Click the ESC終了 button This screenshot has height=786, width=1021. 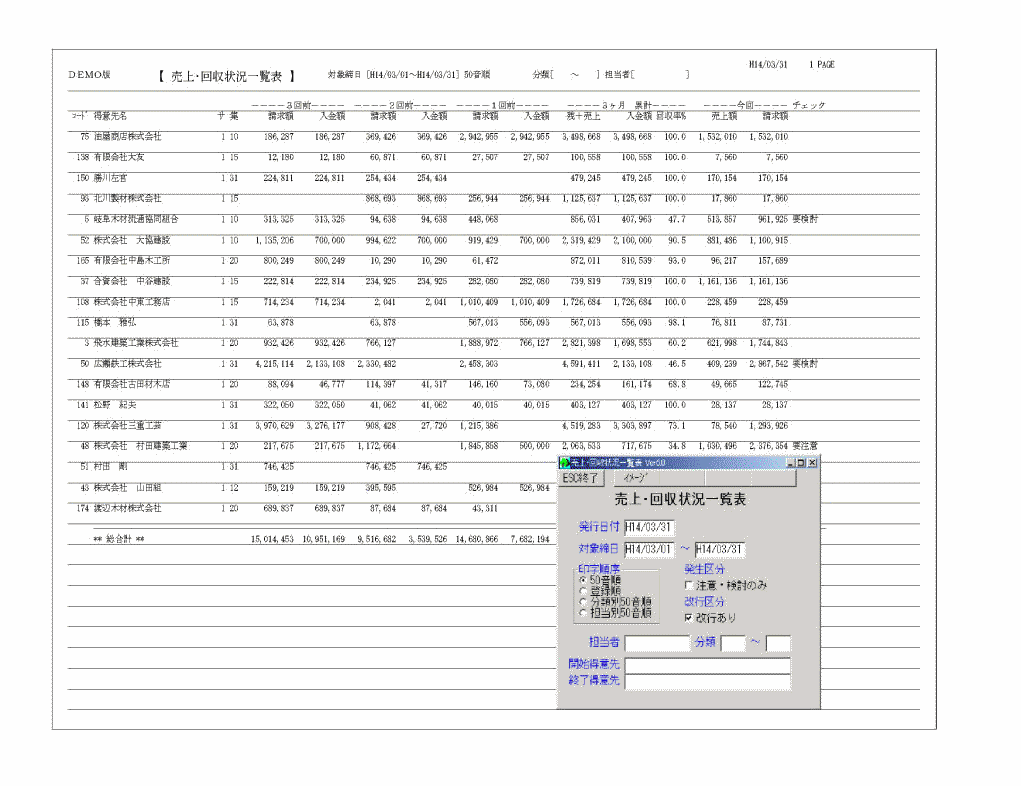point(580,478)
